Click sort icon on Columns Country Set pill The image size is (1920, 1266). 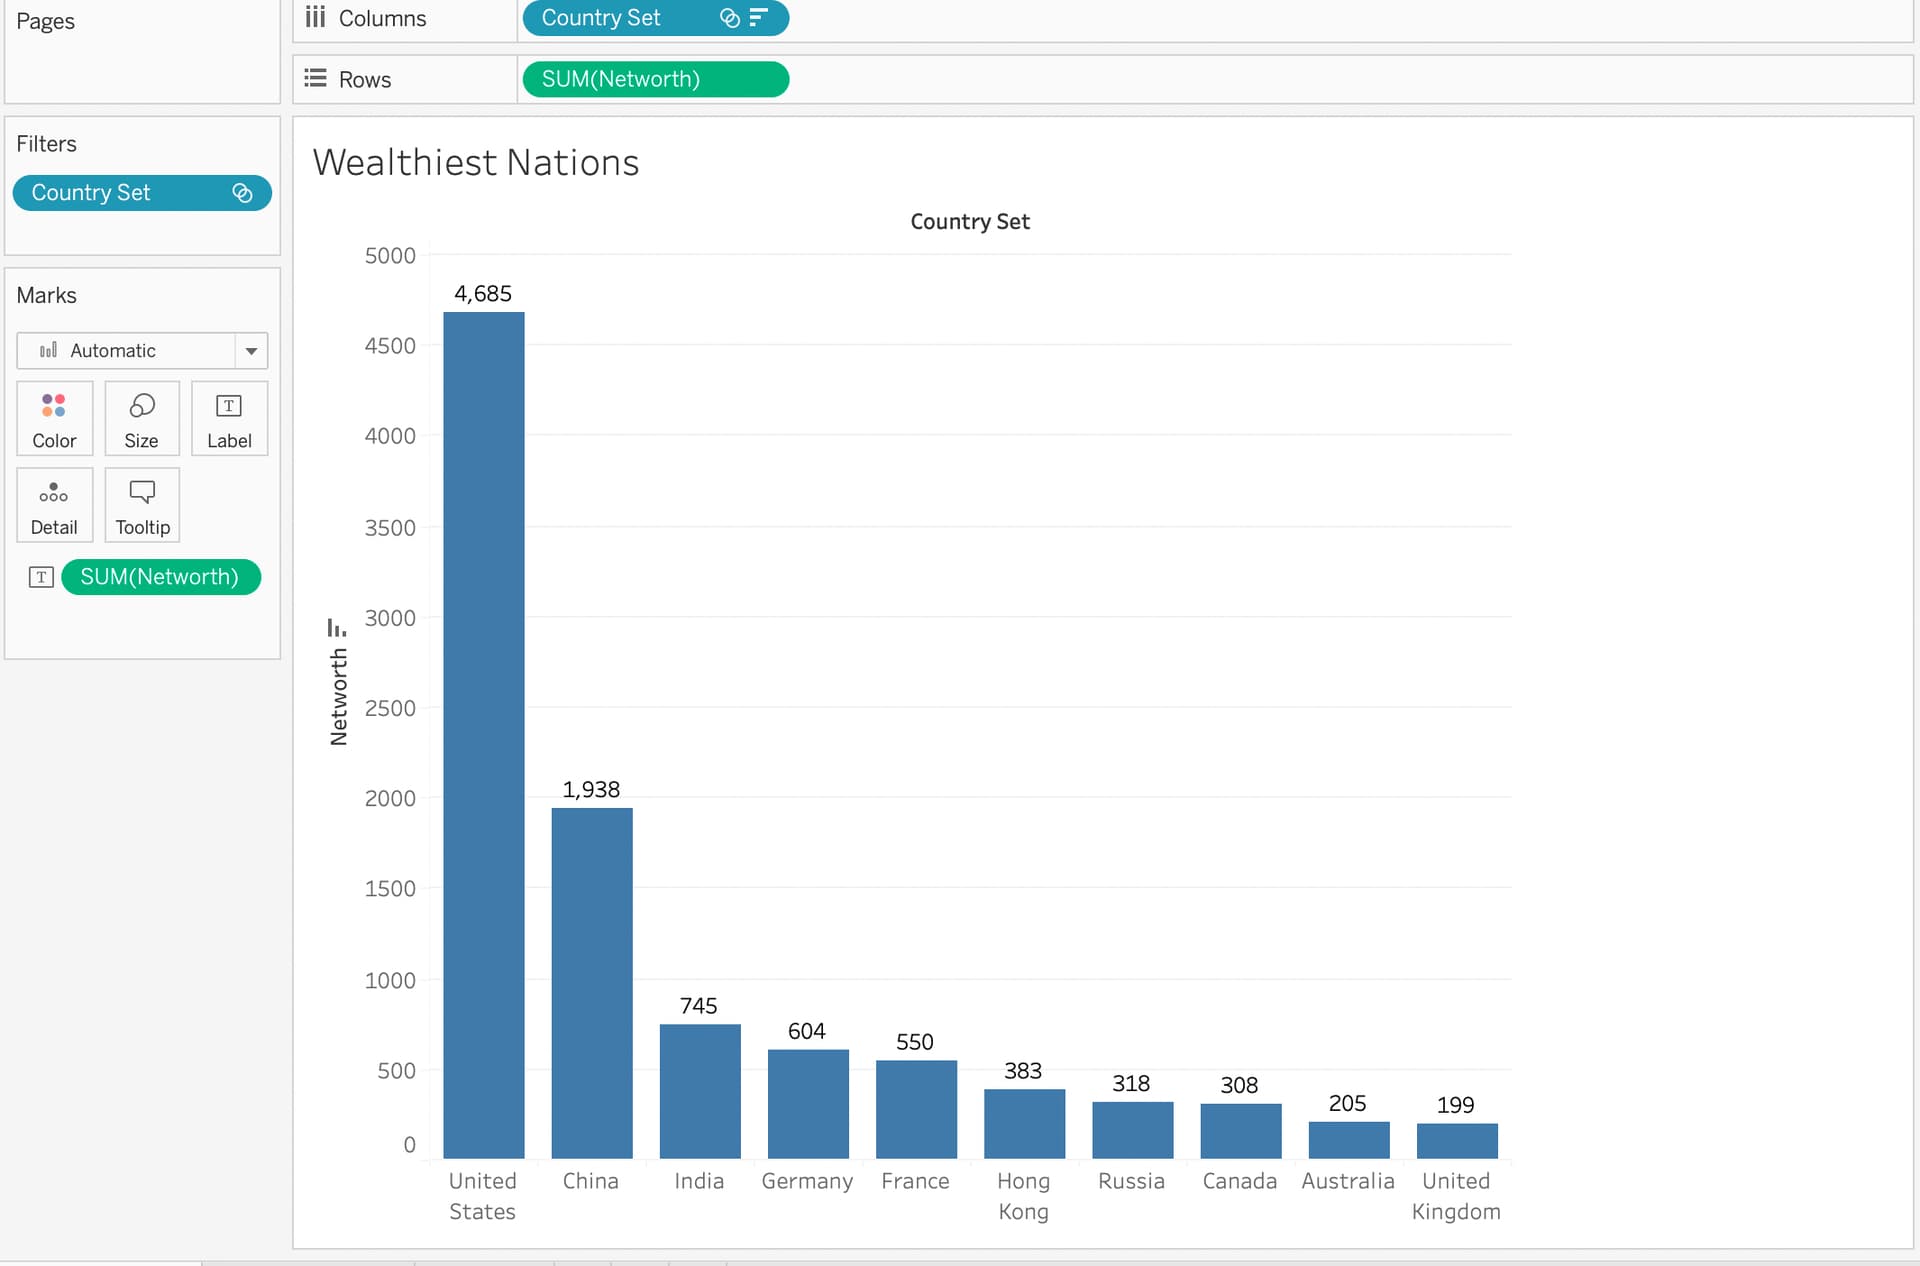[x=759, y=18]
